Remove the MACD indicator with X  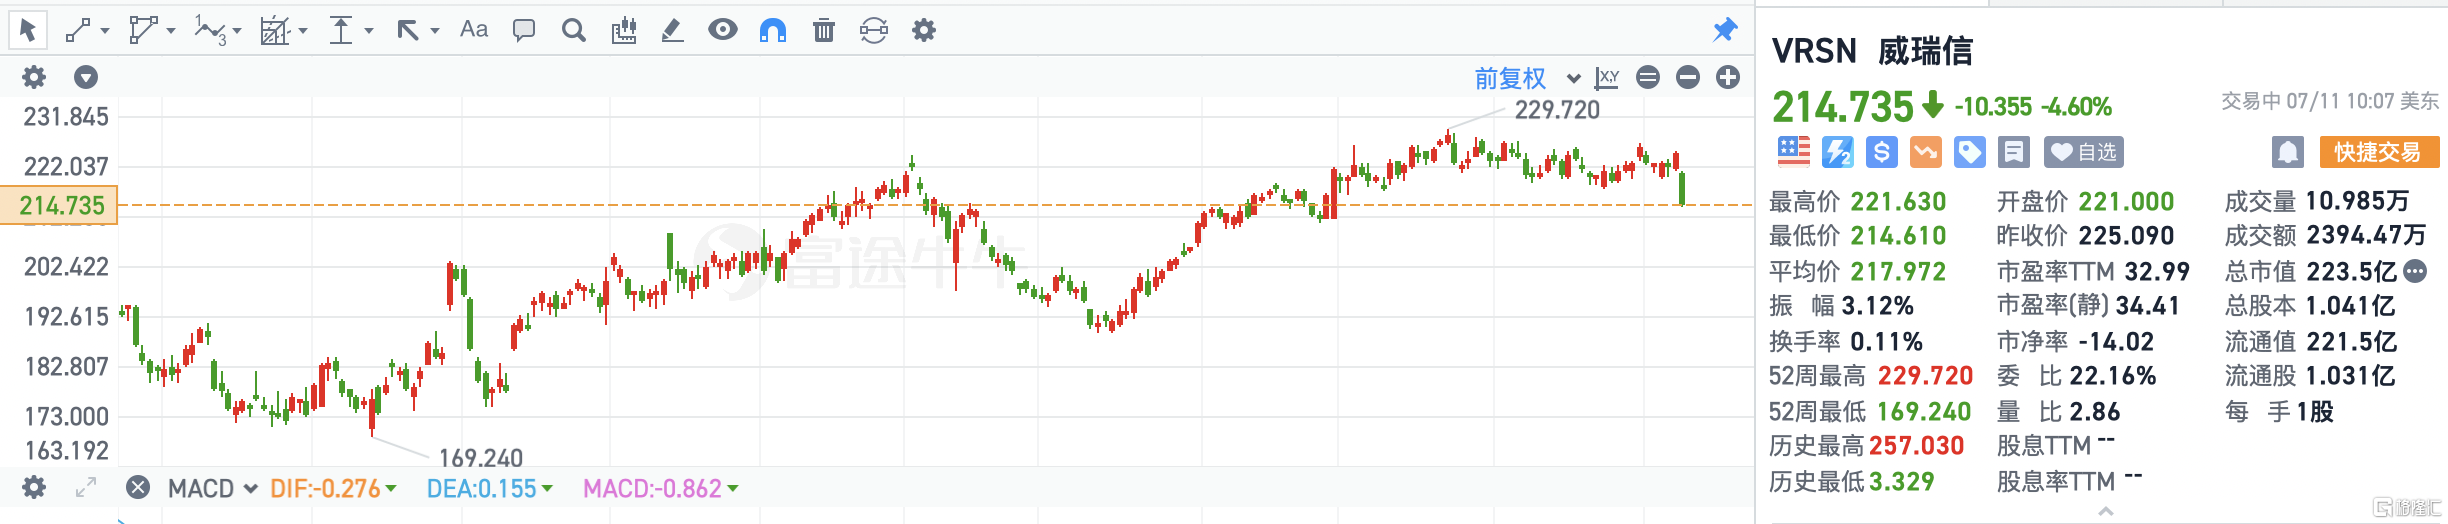(x=138, y=487)
